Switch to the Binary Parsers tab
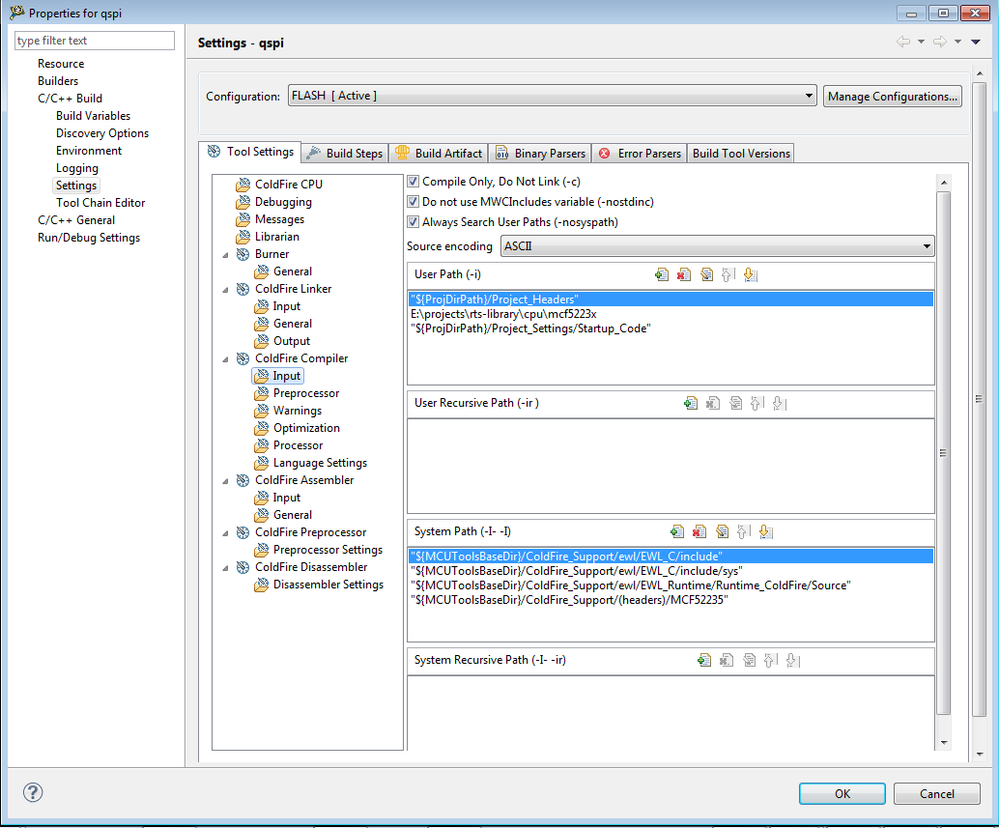Image resolution: width=999 pixels, height=828 pixels. tap(540, 153)
